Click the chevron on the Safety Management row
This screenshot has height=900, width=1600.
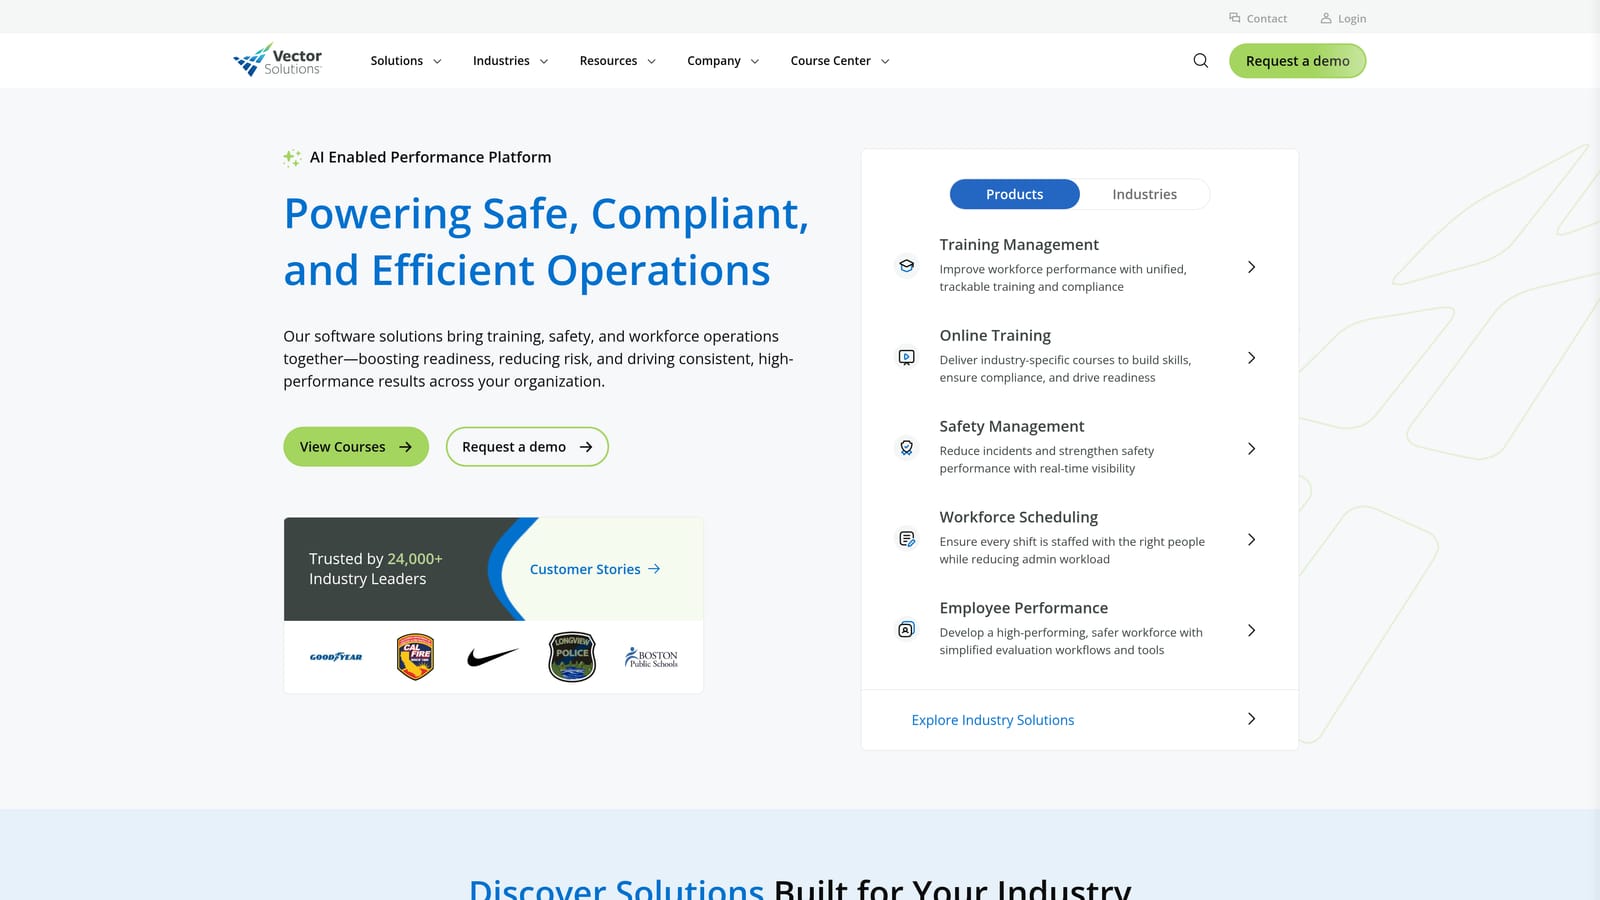pos(1251,449)
